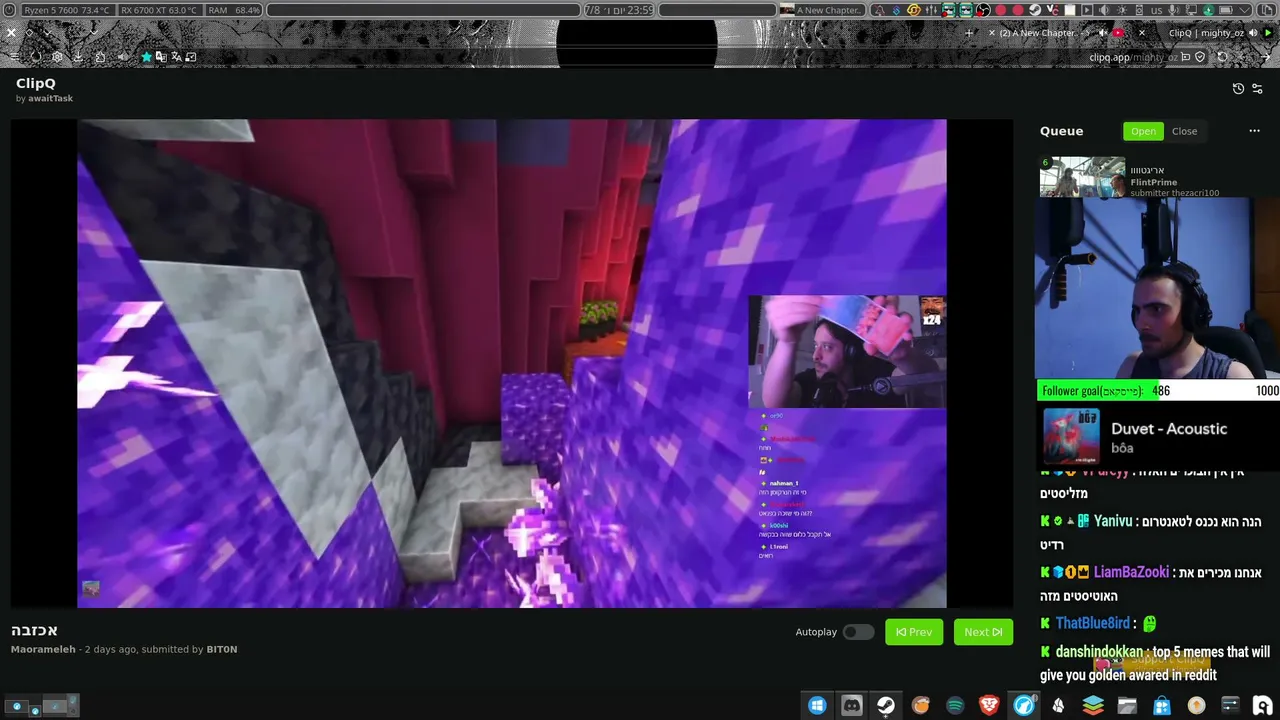Open the browser settings gear icon

tap(57, 57)
